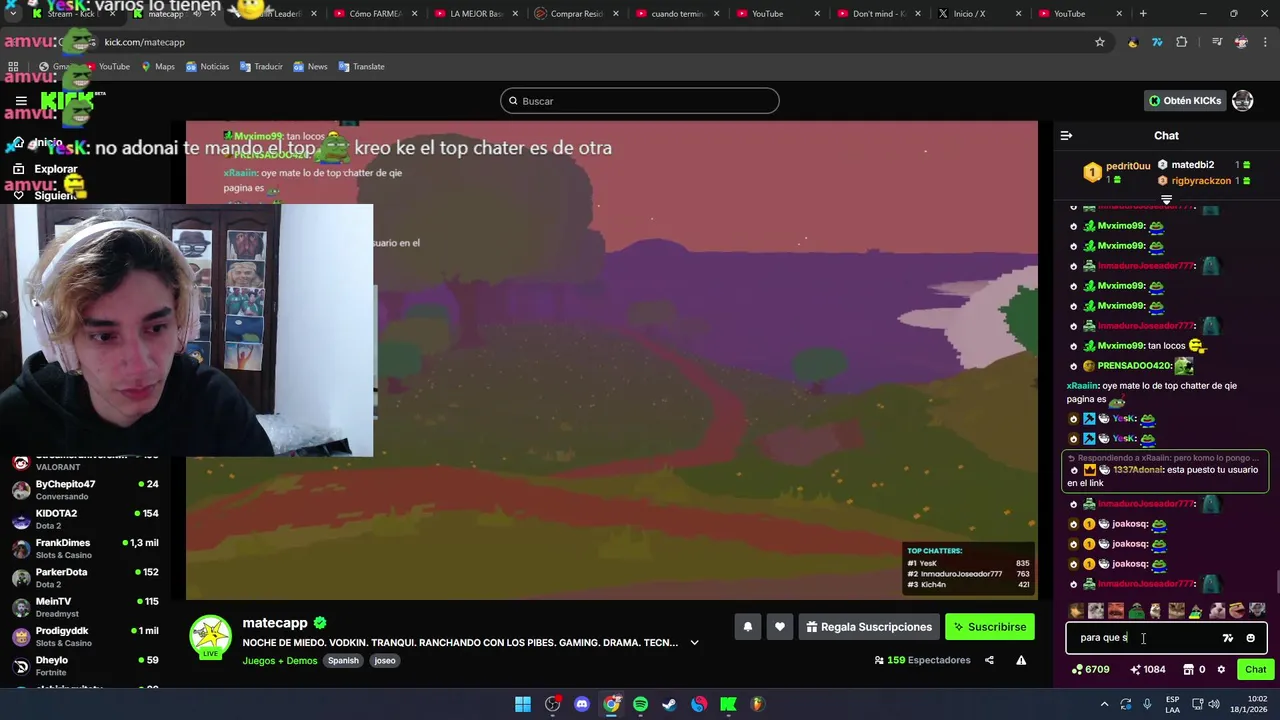Open KIDOTA2 channel in sidebar

point(85,519)
